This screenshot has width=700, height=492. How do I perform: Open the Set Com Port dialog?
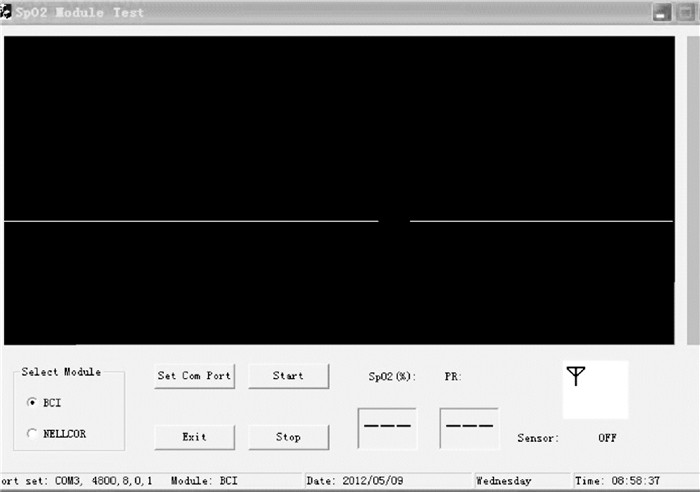pos(194,376)
